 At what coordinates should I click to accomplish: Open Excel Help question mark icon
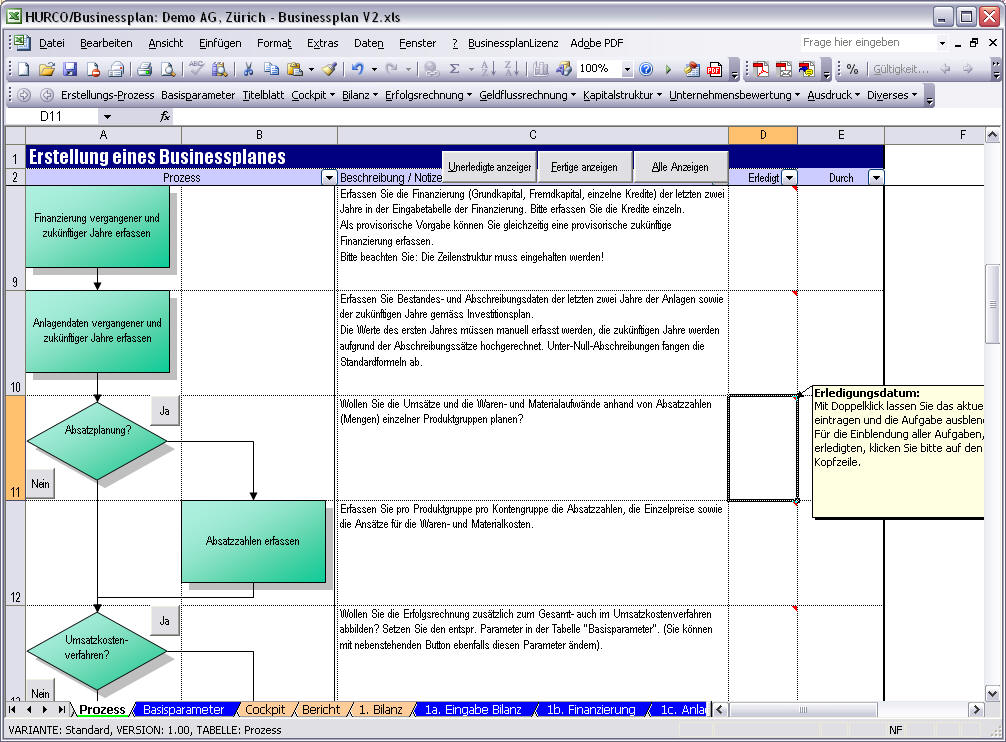point(646,69)
